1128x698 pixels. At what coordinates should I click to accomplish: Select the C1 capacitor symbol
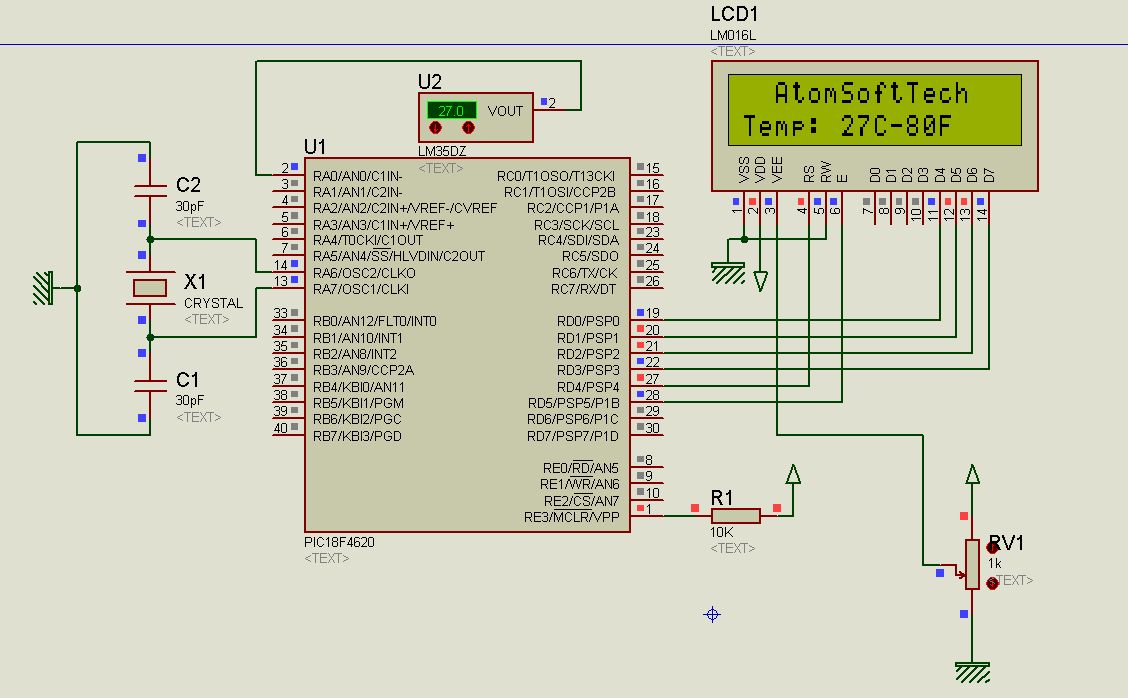[150, 386]
